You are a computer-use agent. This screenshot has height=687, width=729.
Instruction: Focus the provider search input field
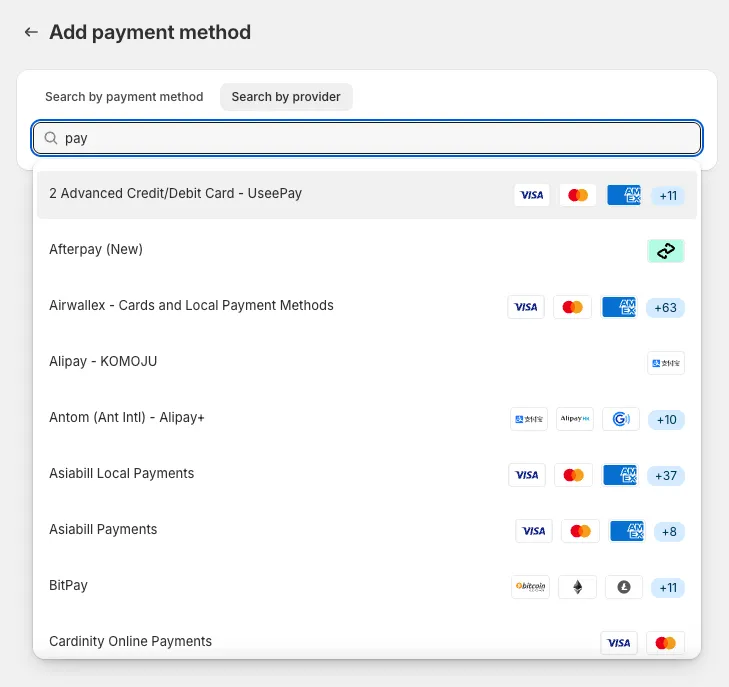click(367, 138)
